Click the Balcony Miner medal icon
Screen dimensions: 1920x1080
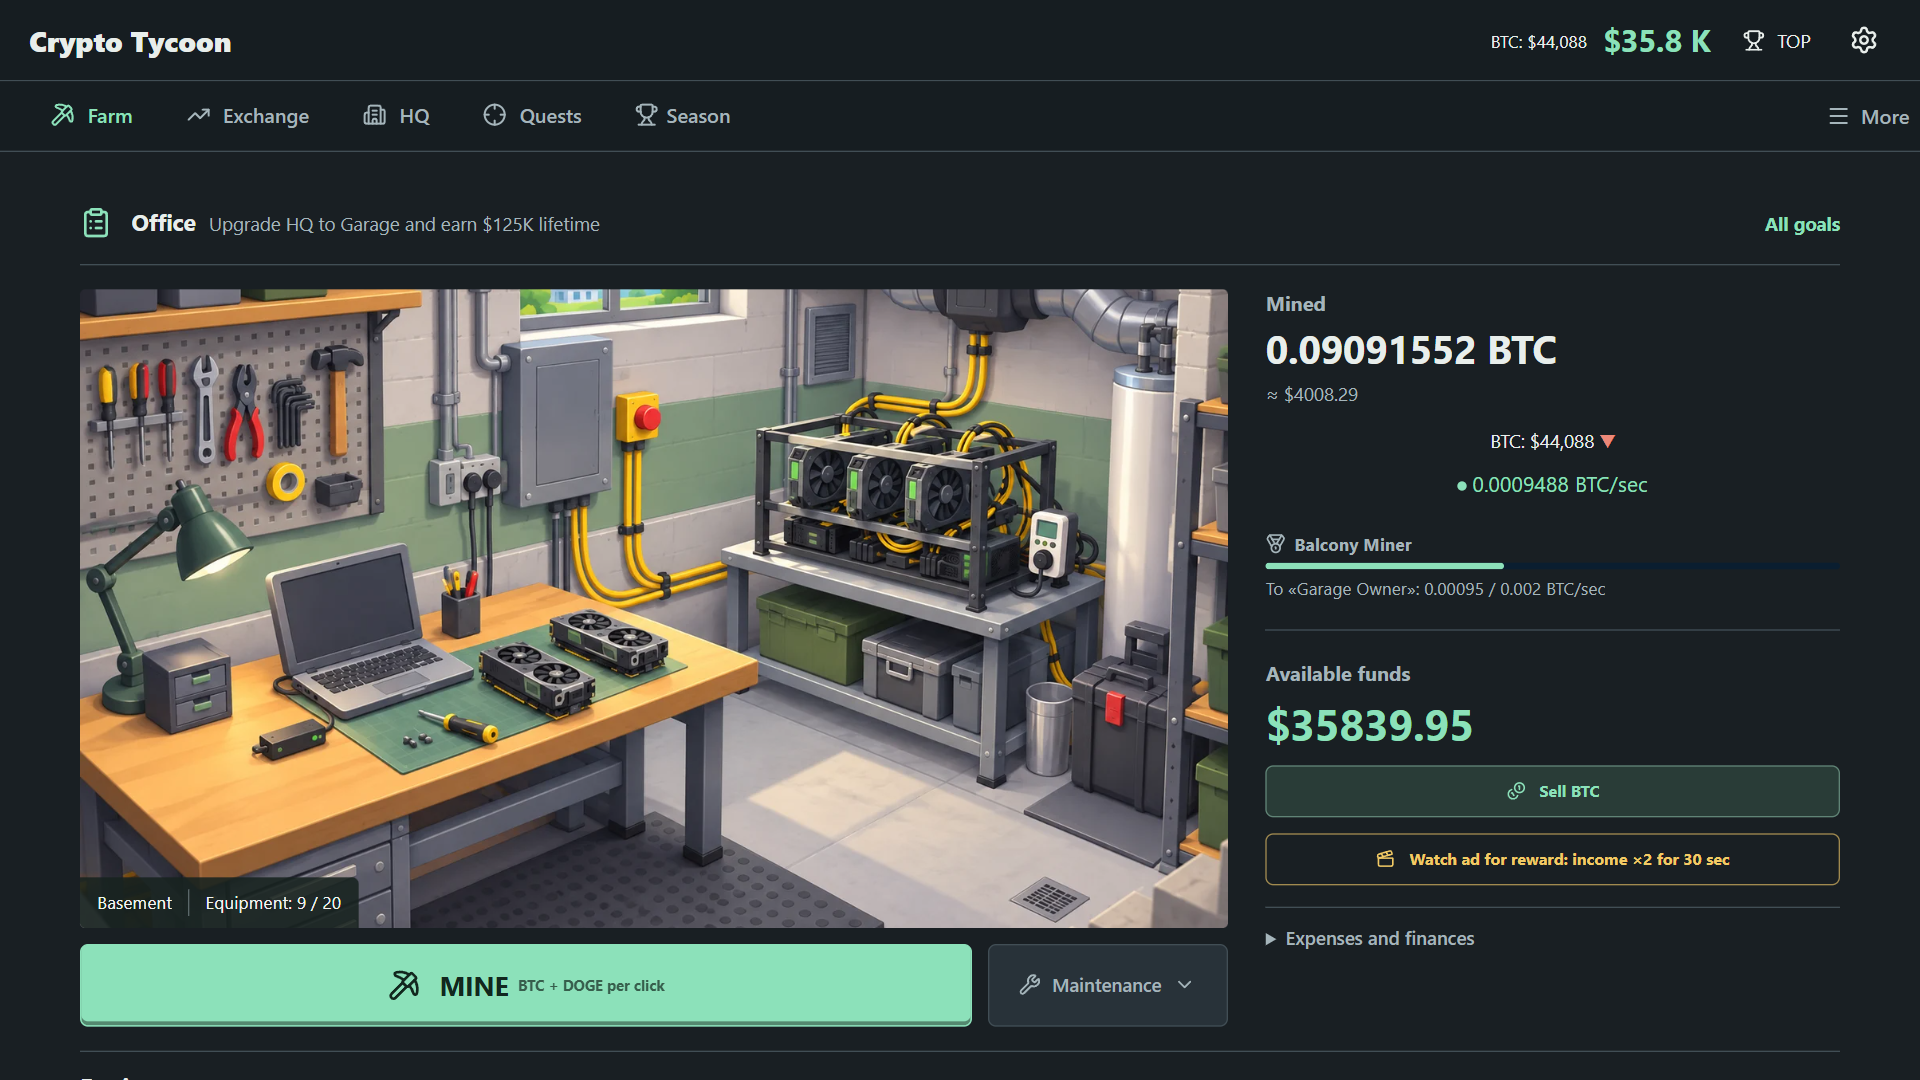(x=1275, y=544)
